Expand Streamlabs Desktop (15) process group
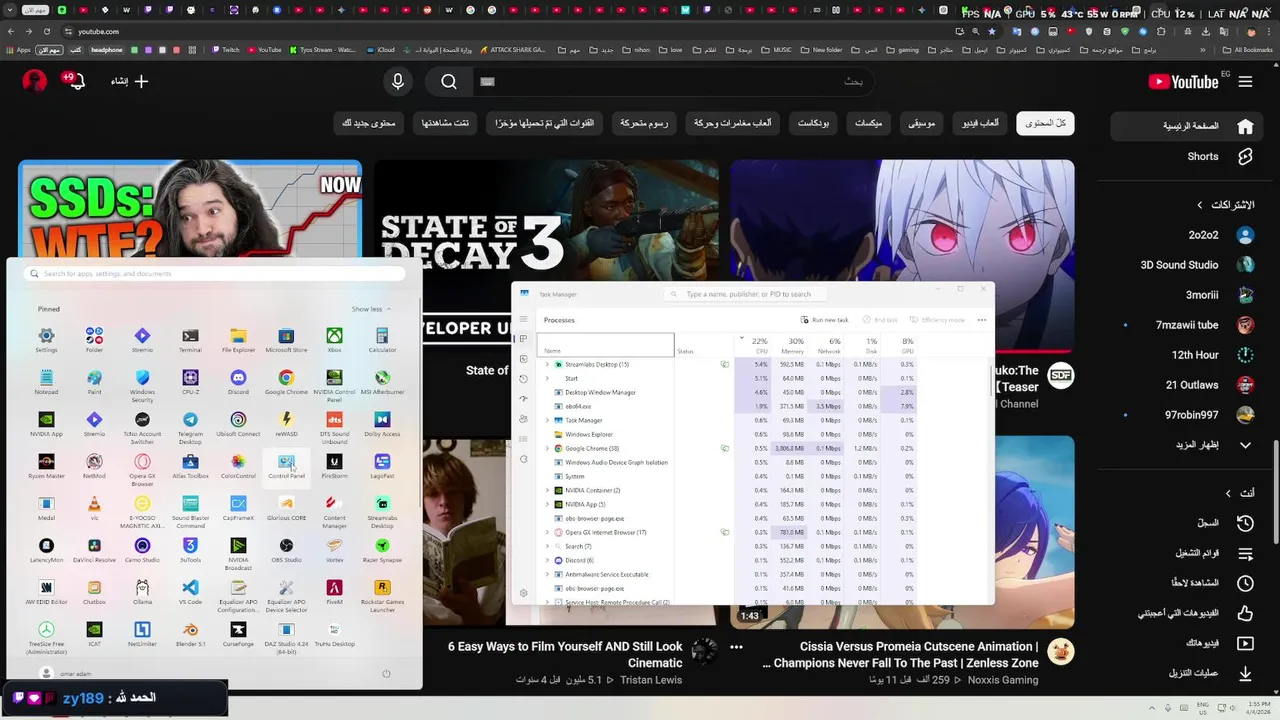1280x720 pixels. pos(547,364)
